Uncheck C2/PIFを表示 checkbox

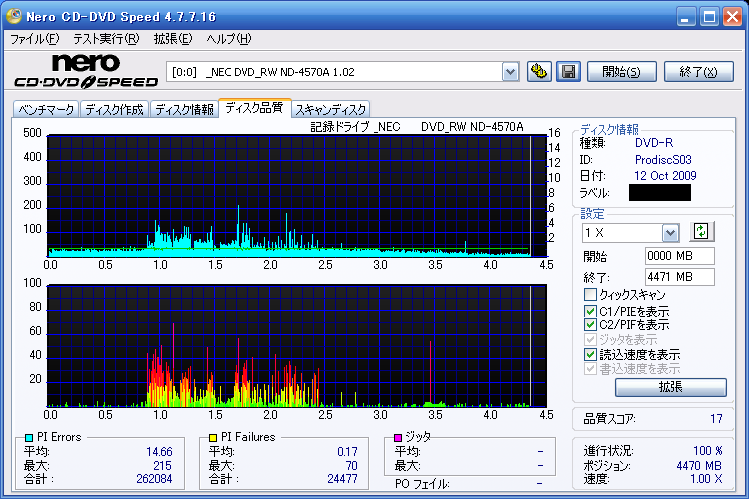pos(590,325)
